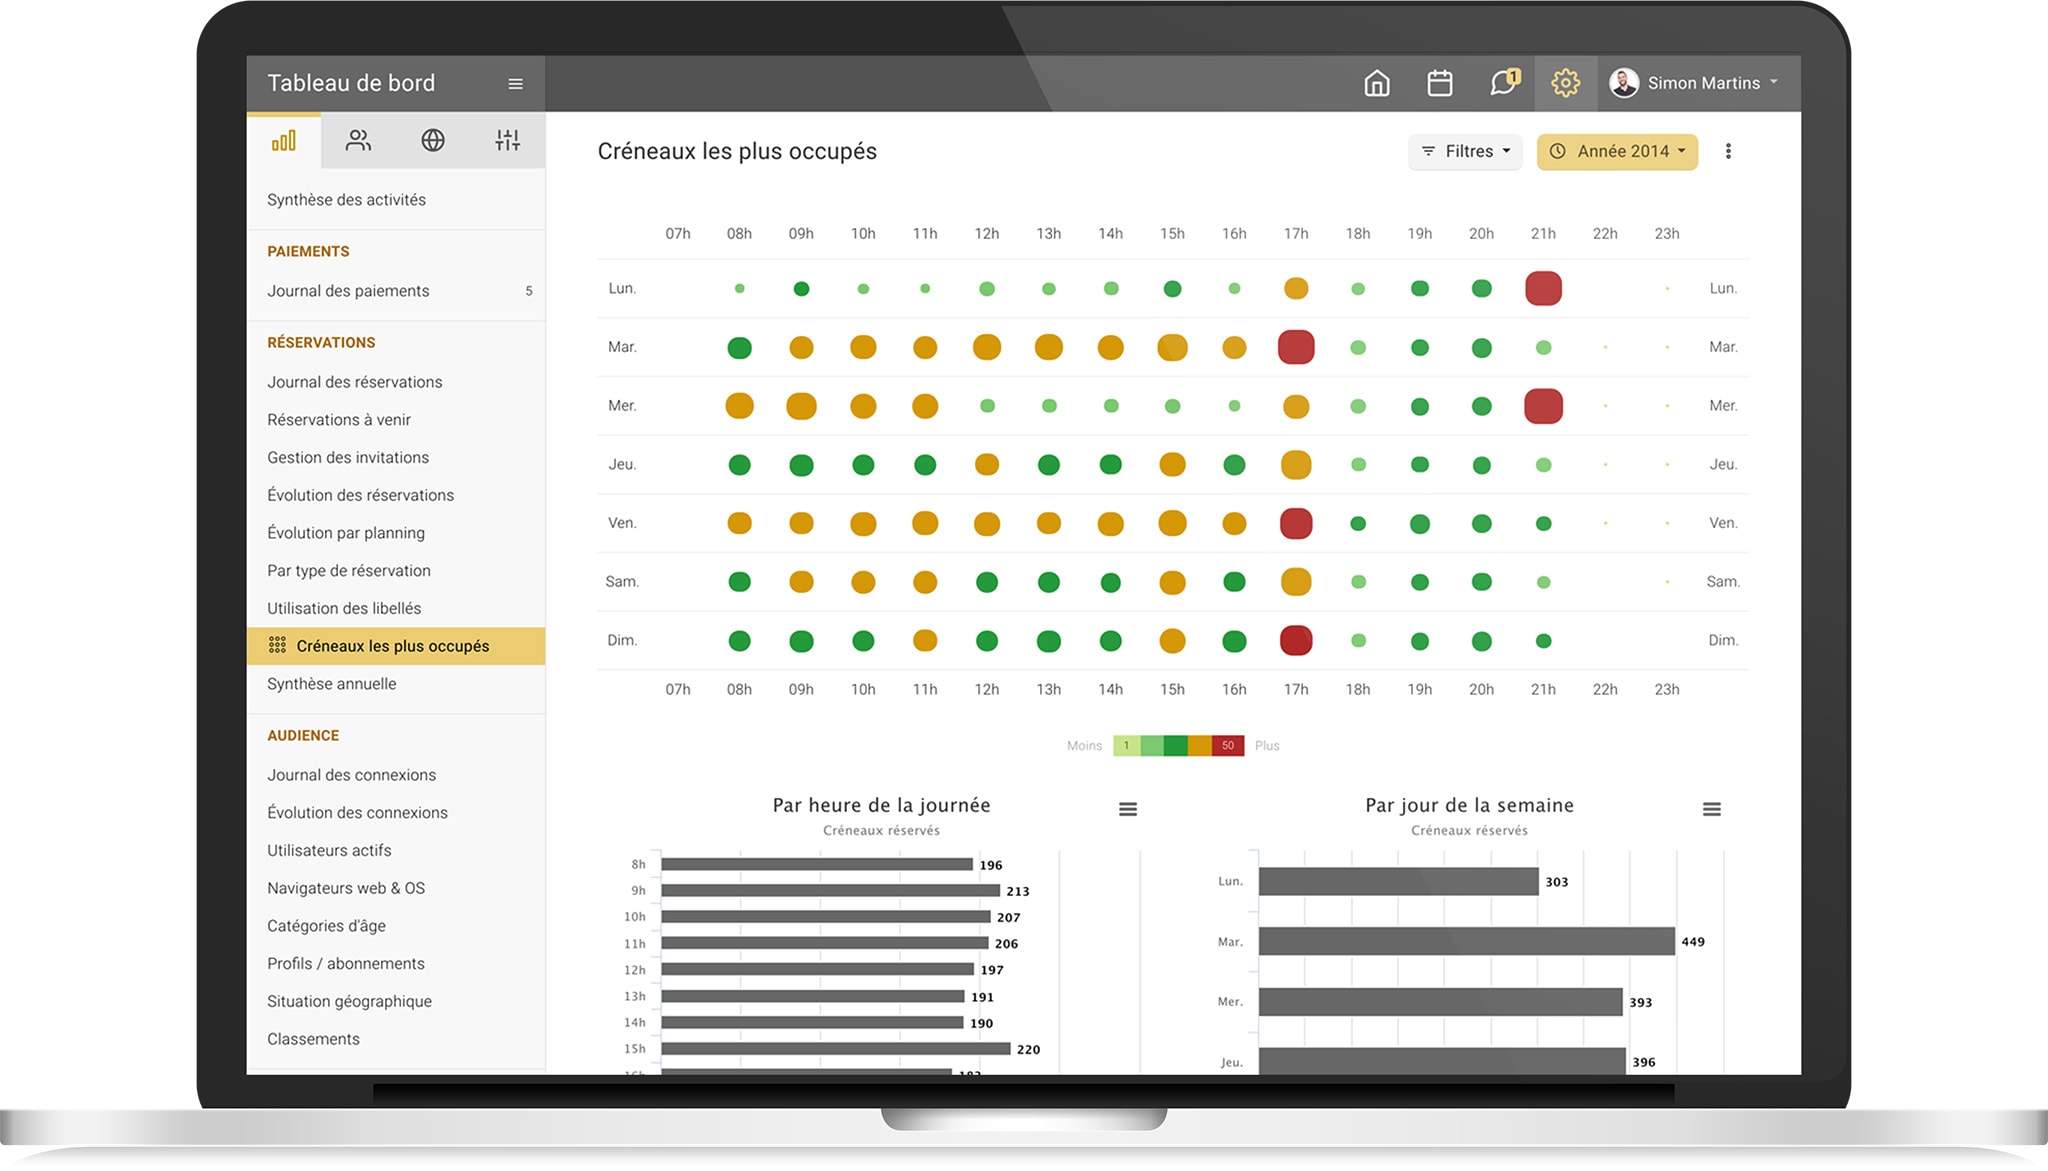Switch to the globe tab icon
Image resolution: width=2048 pixels, height=1171 pixels.
tap(433, 141)
